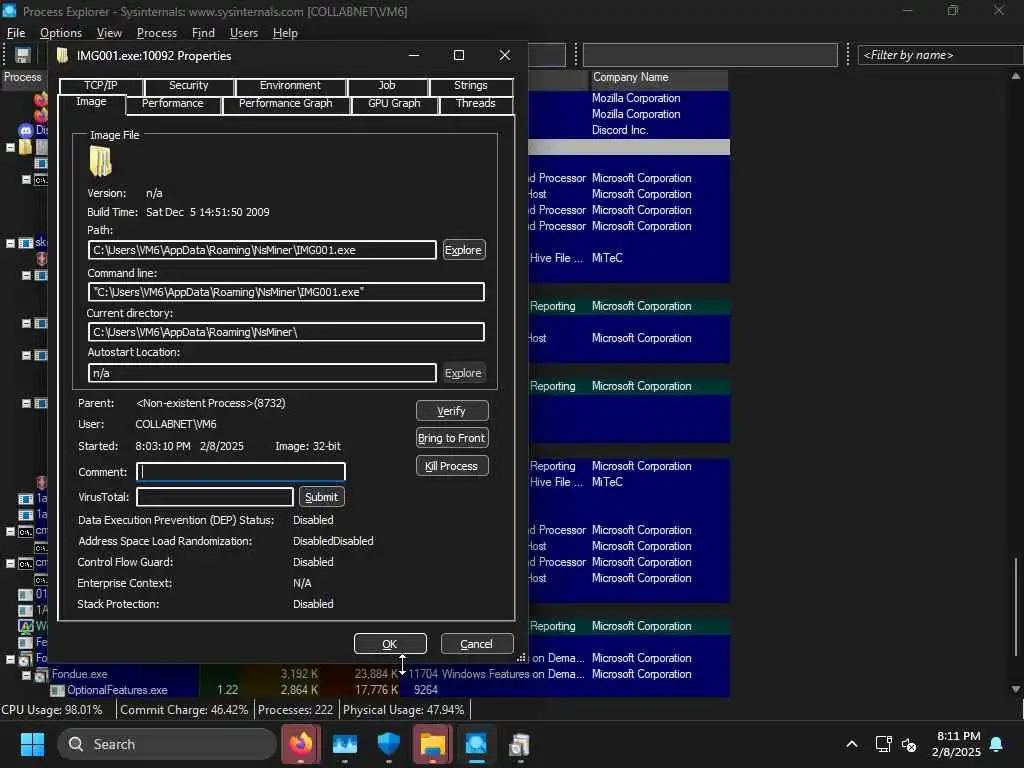
Task: Click the Command line field
Action: pyautogui.click(x=286, y=292)
